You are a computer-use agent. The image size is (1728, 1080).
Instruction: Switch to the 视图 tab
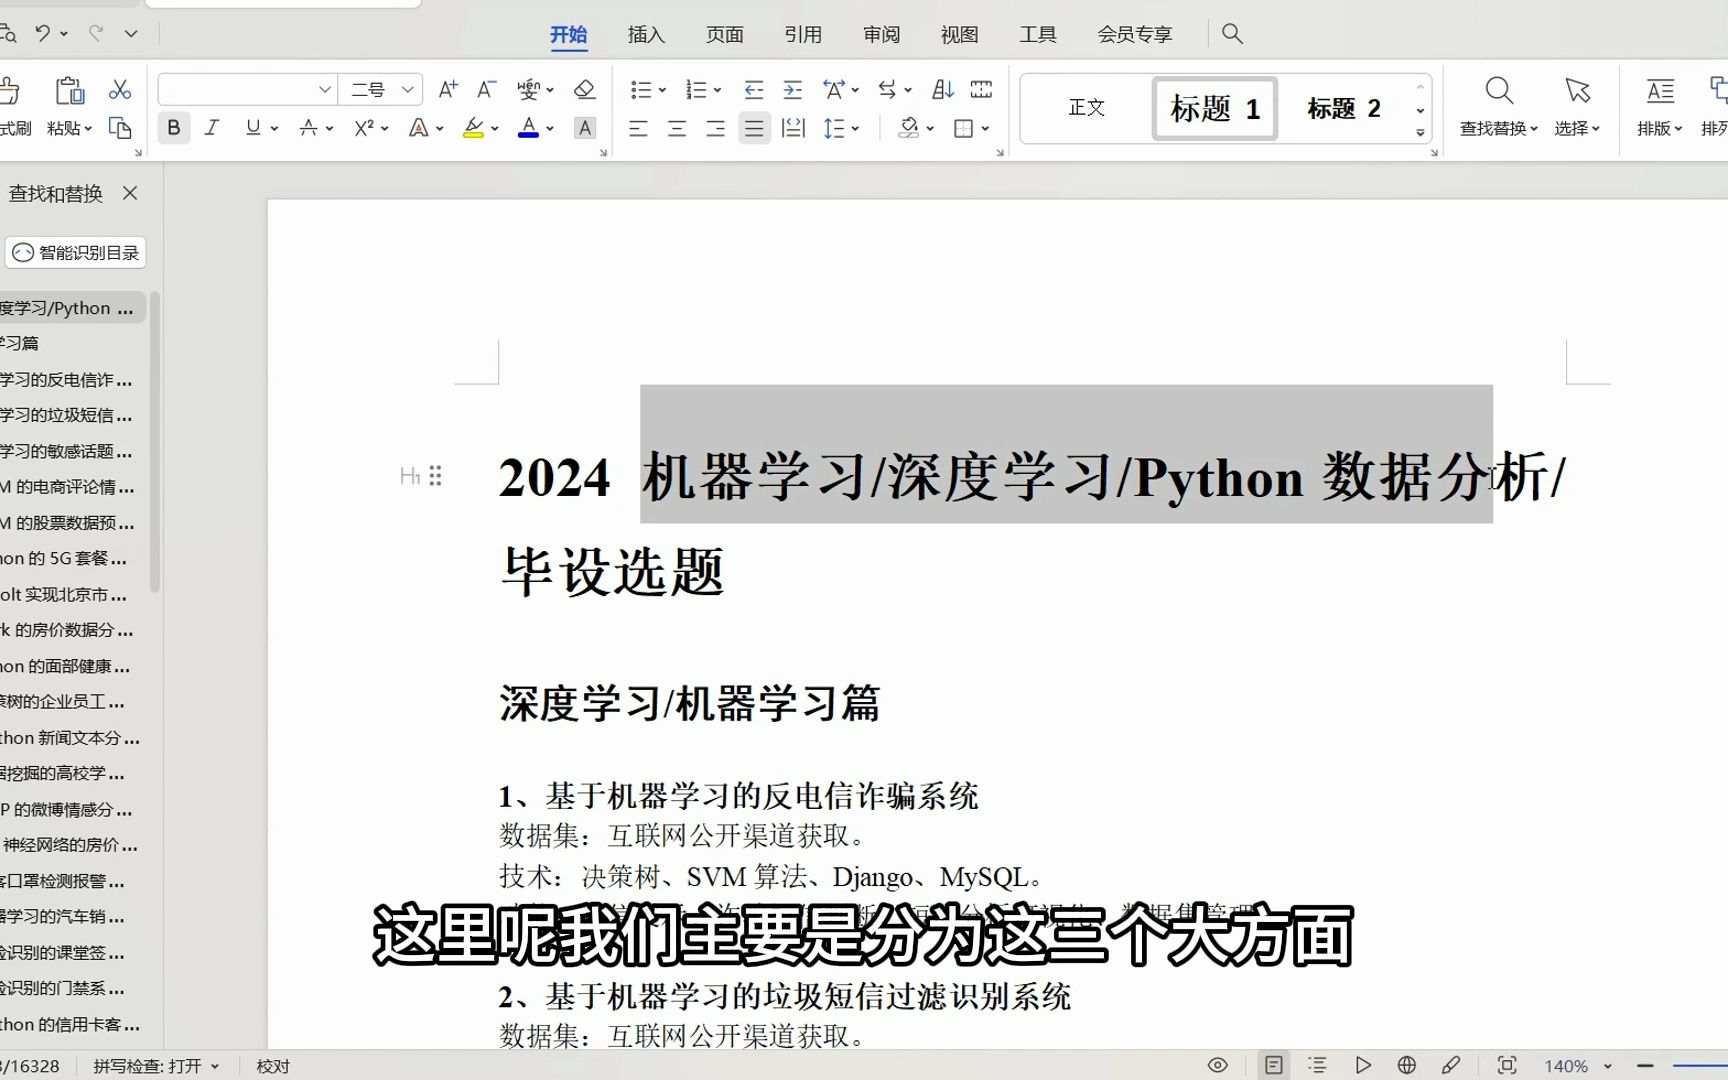pyautogui.click(x=959, y=34)
